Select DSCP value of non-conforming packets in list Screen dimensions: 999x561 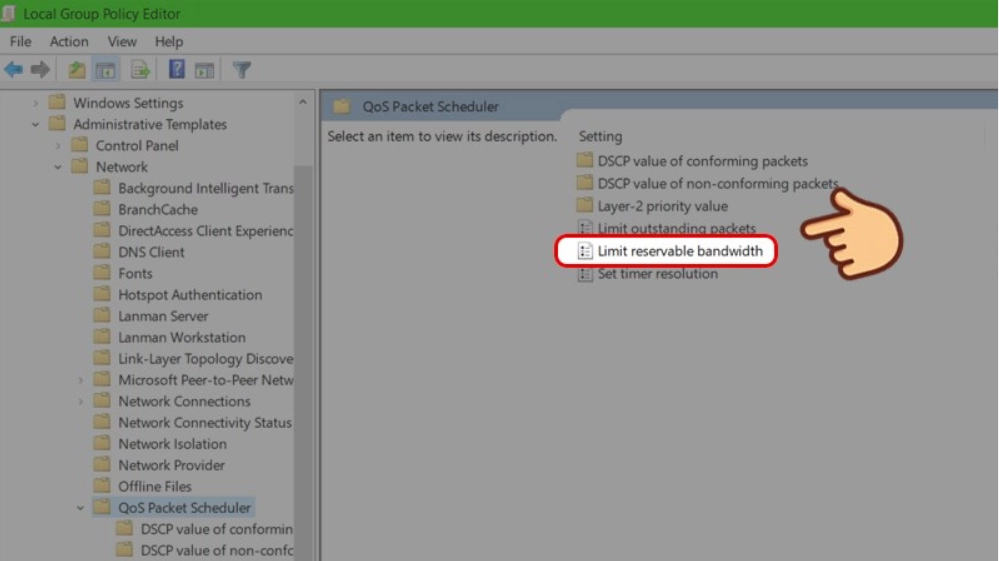[x=718, y=183]
